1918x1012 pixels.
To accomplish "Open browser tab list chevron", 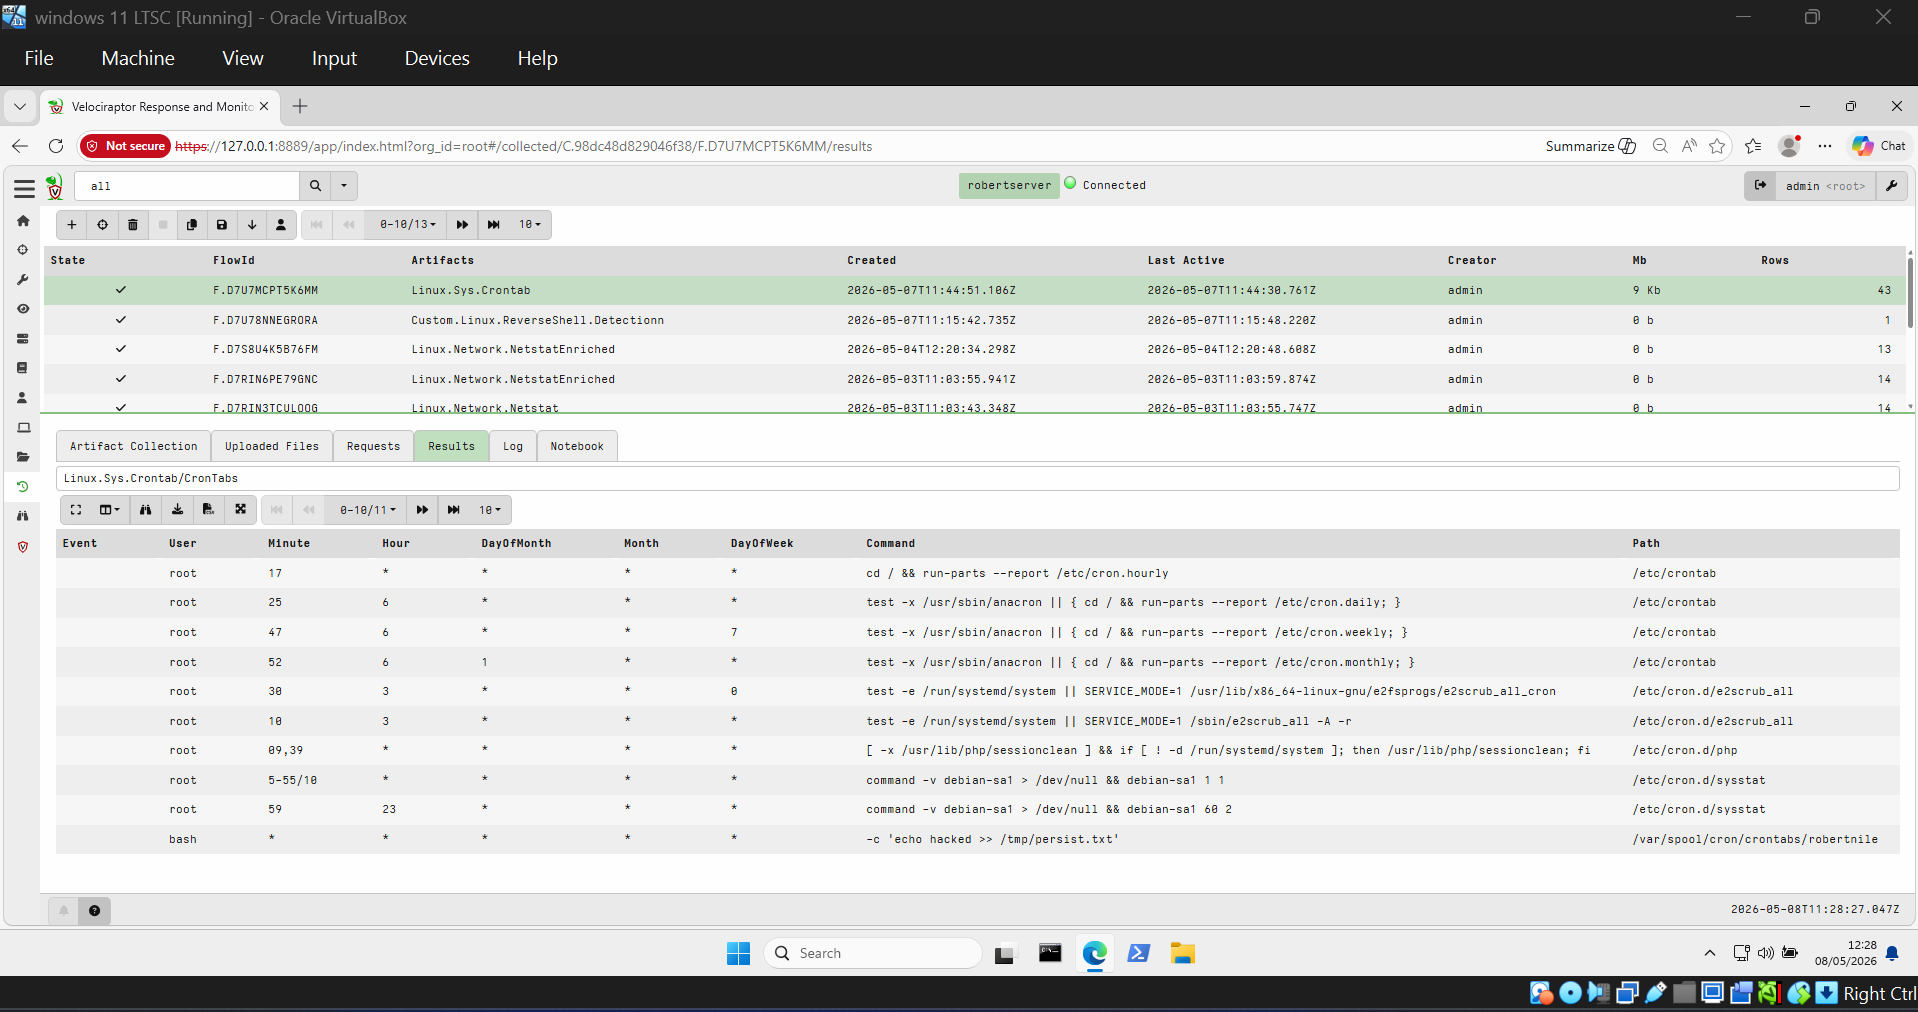I will pos(20,106).
